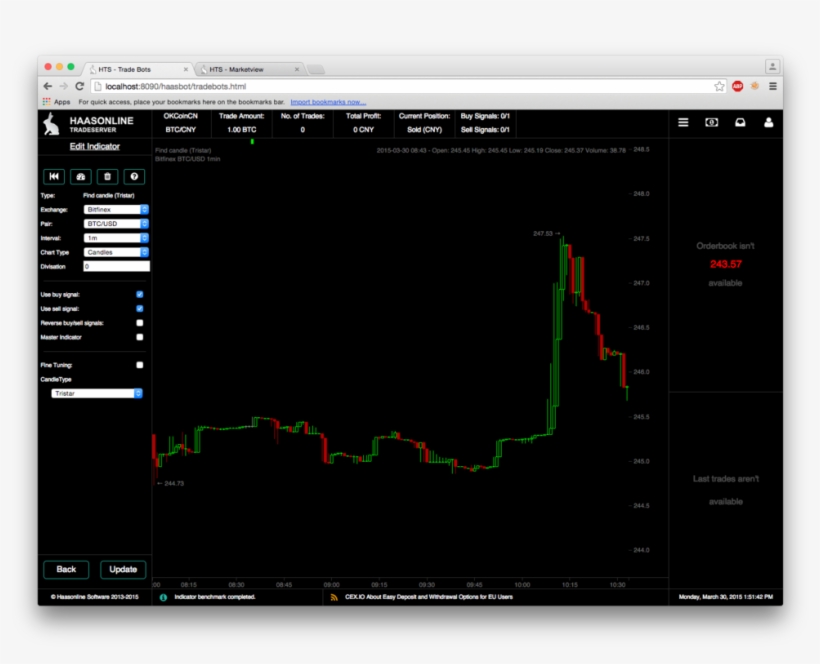
Task: Click the HaasOnline rabbit logo
Action: coord(52,124)
